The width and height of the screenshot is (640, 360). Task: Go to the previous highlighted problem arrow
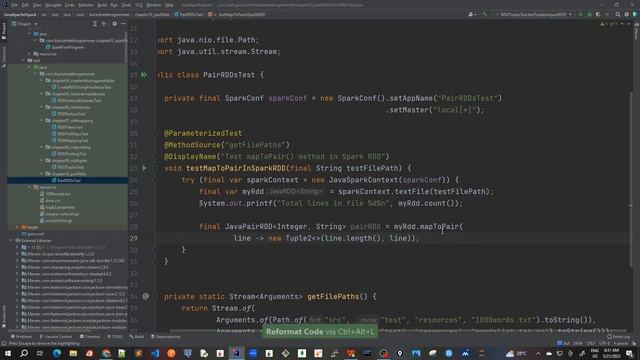(622, 24)
